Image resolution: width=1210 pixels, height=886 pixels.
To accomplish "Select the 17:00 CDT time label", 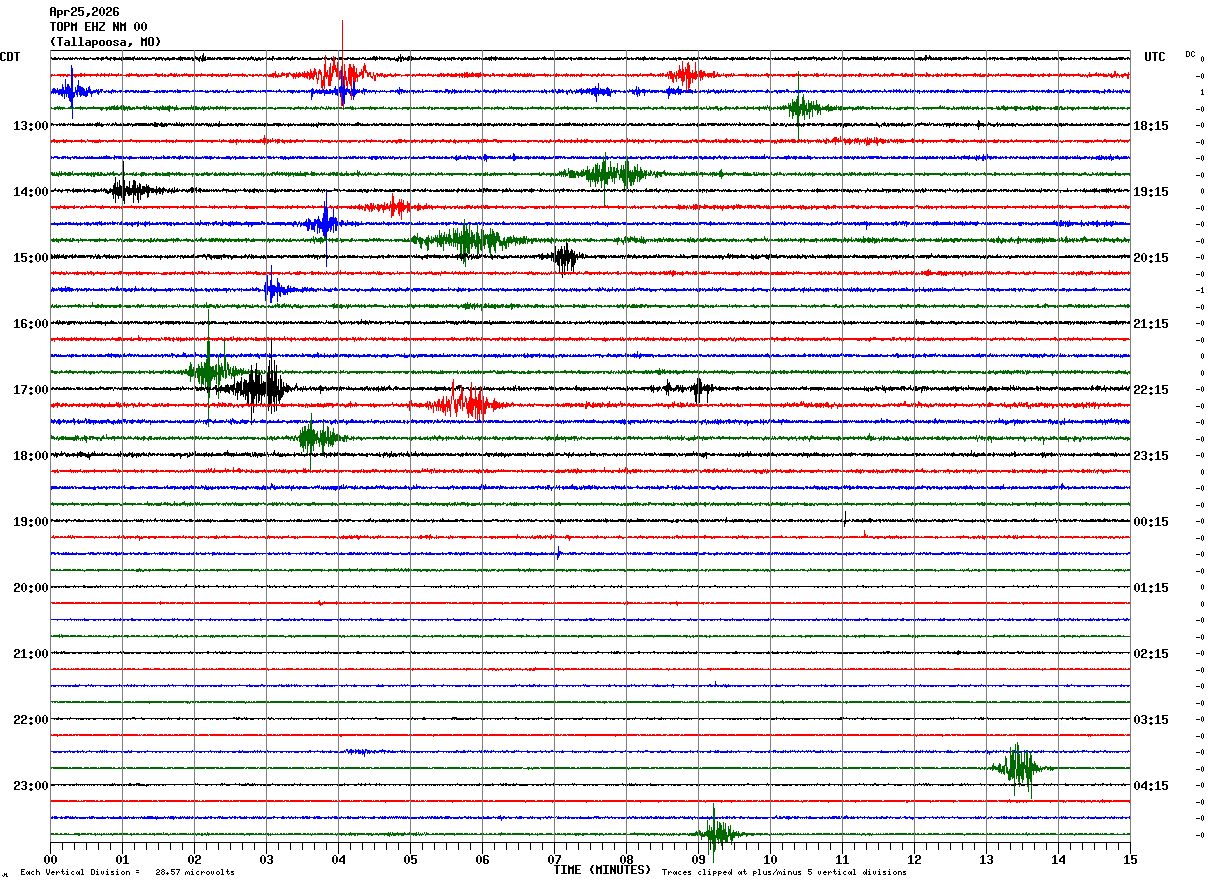I will click(x=31, y=390).
